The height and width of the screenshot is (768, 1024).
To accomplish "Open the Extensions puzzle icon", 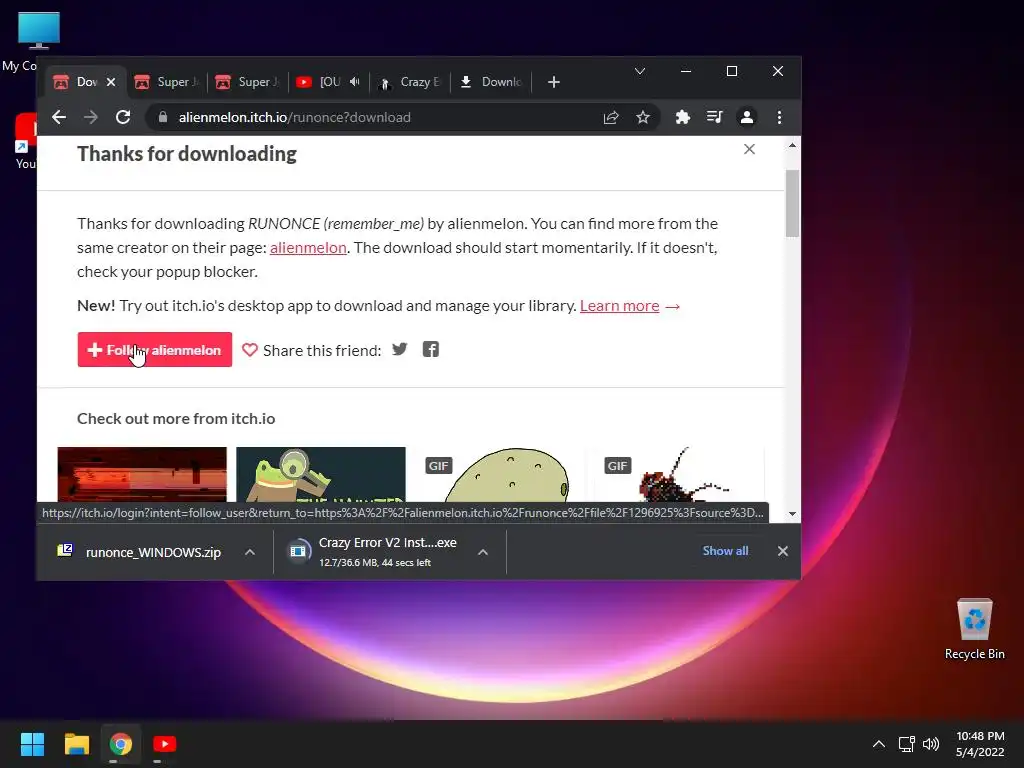I will click(x=682, y=118).
